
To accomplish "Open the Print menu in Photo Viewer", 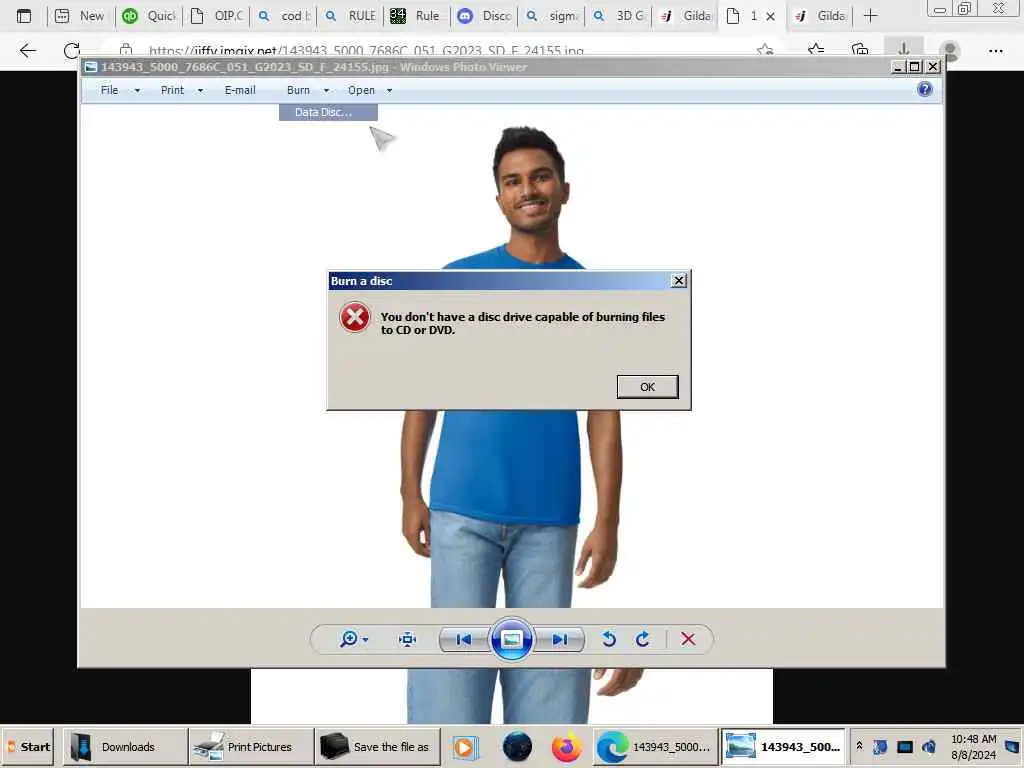I will (x=172, y=90).
